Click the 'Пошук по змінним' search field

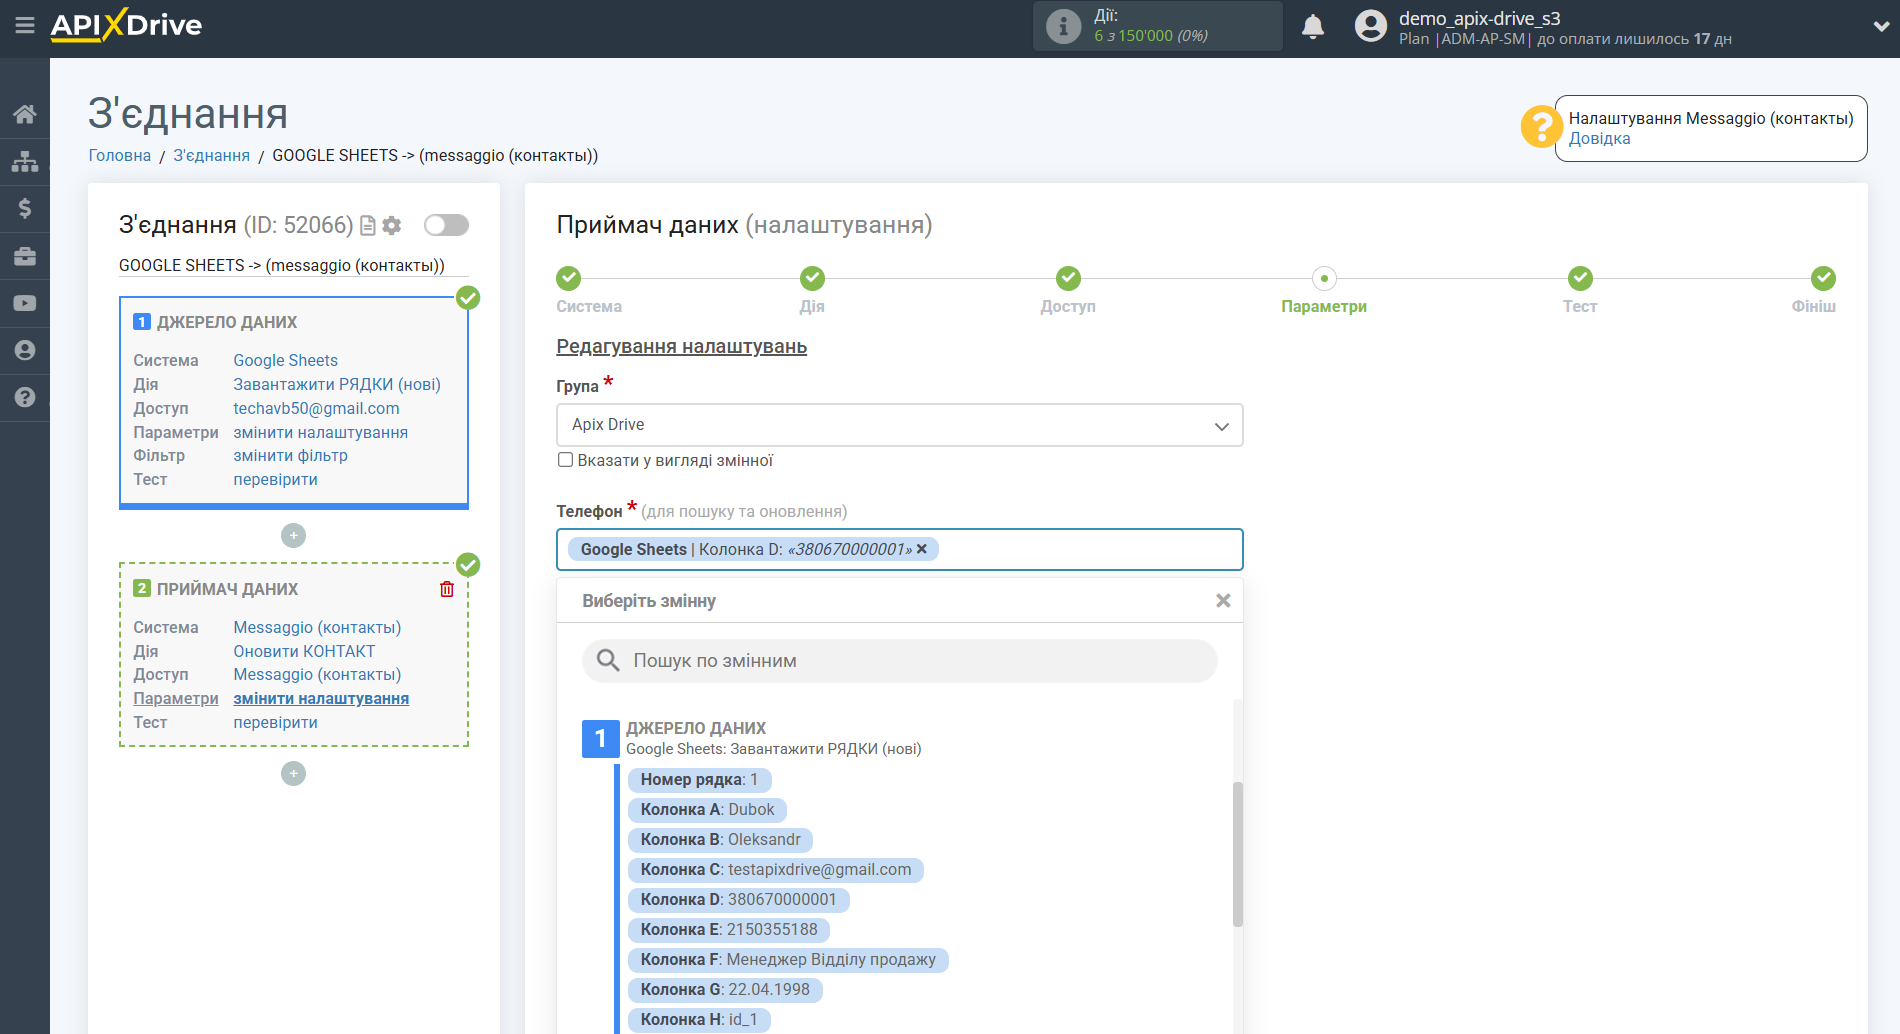[900, 661]
